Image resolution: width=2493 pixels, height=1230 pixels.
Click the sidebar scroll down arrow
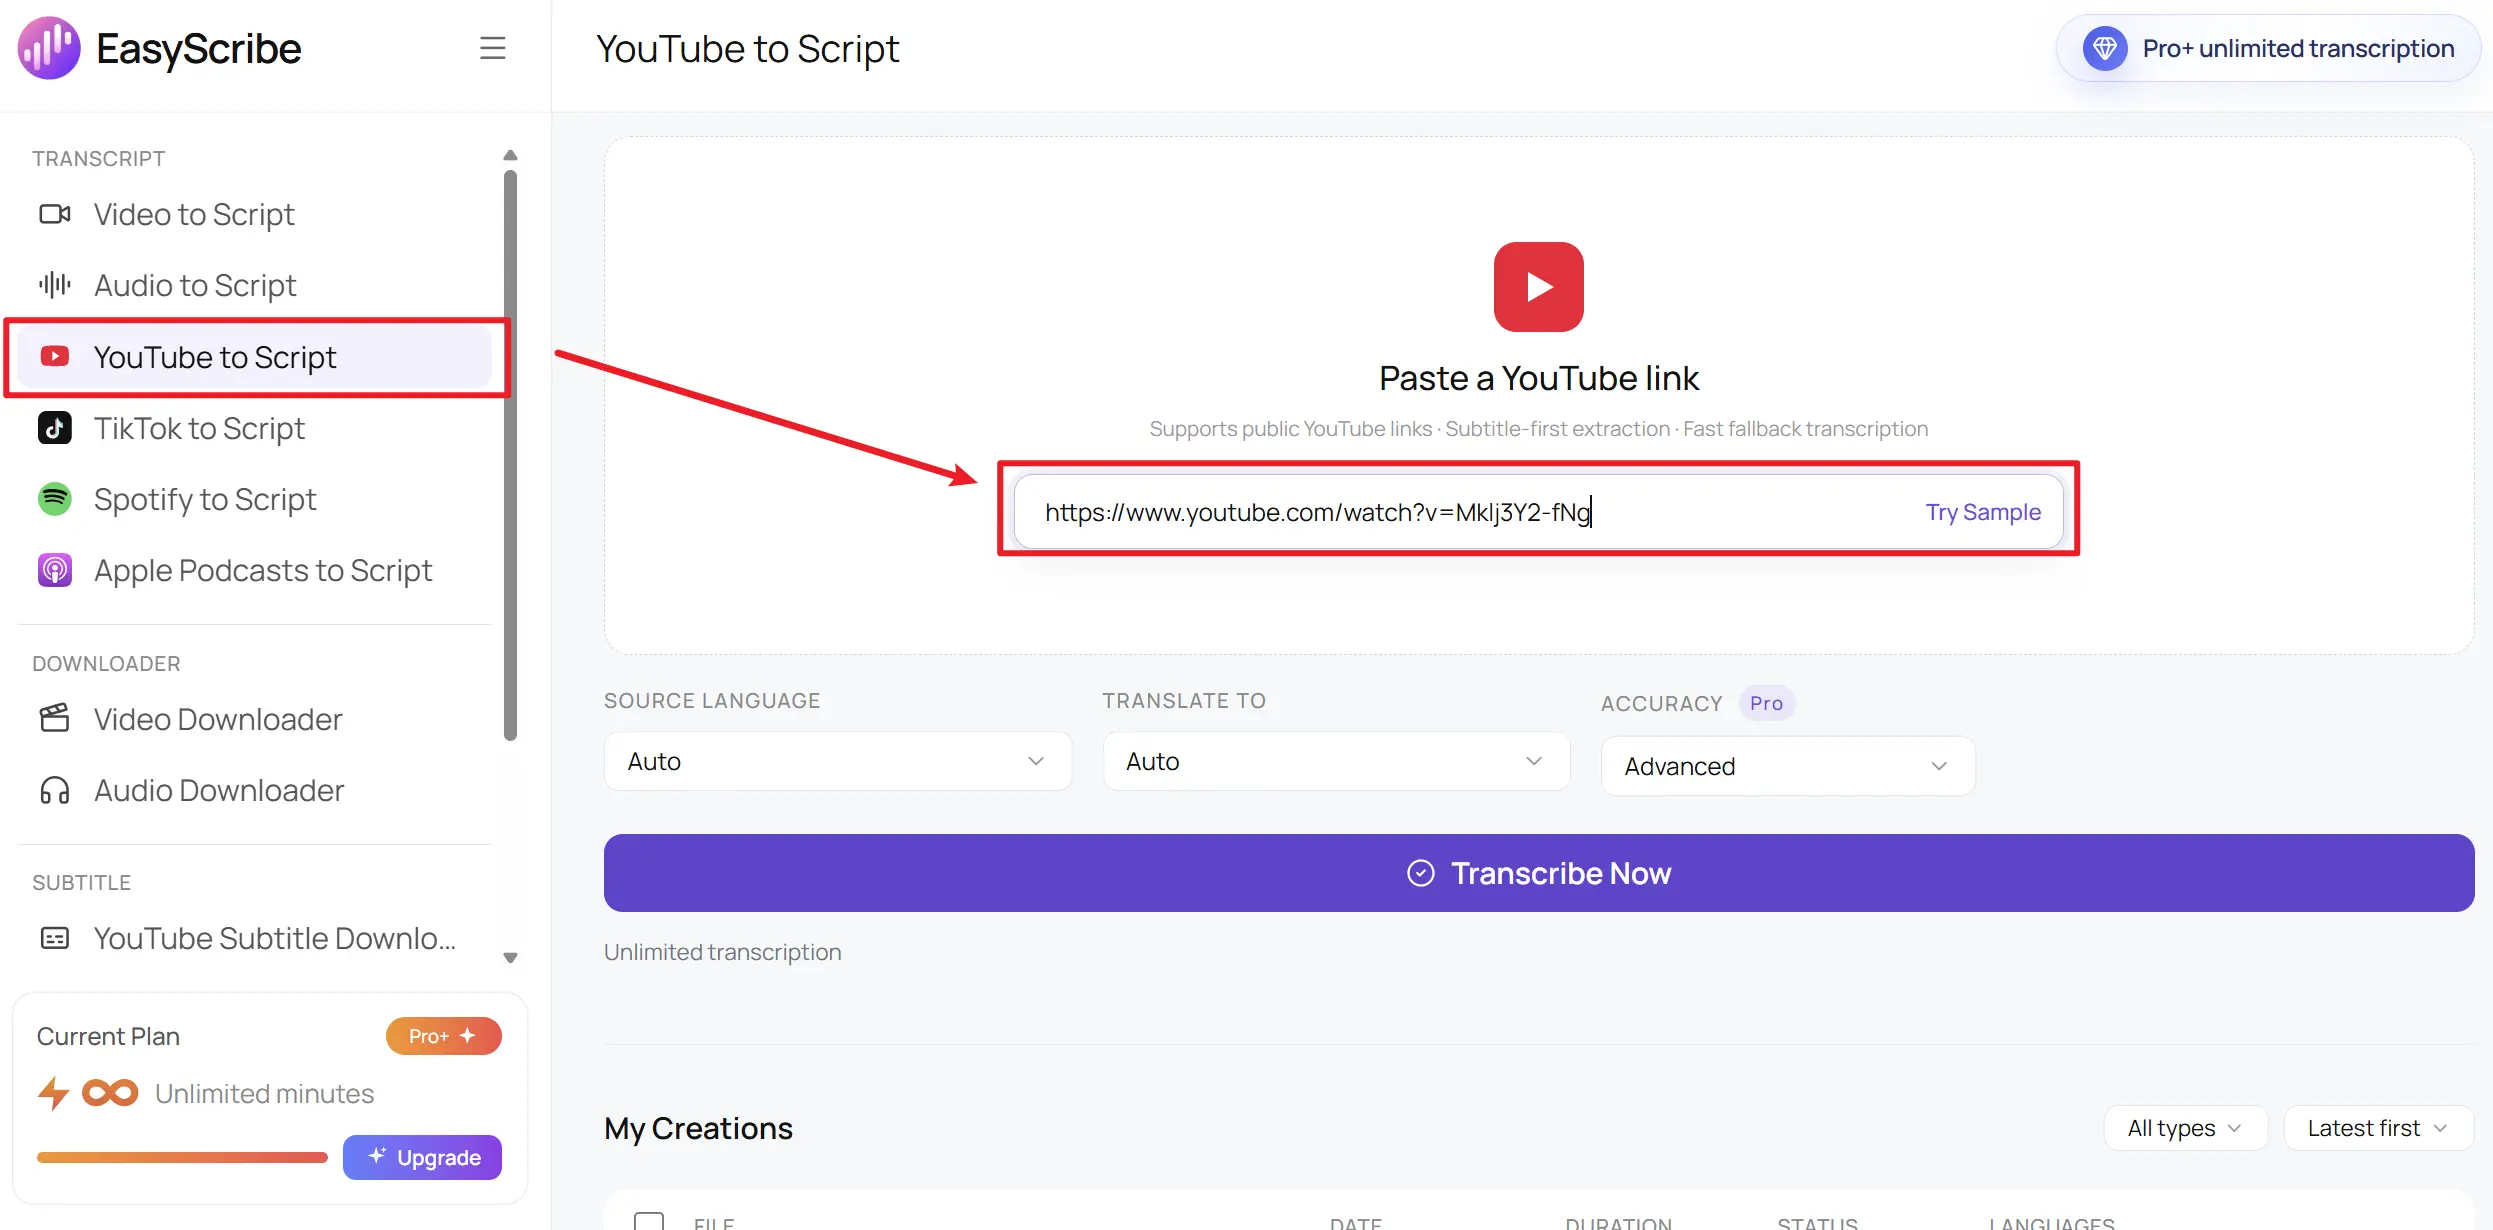click(510, 958)
